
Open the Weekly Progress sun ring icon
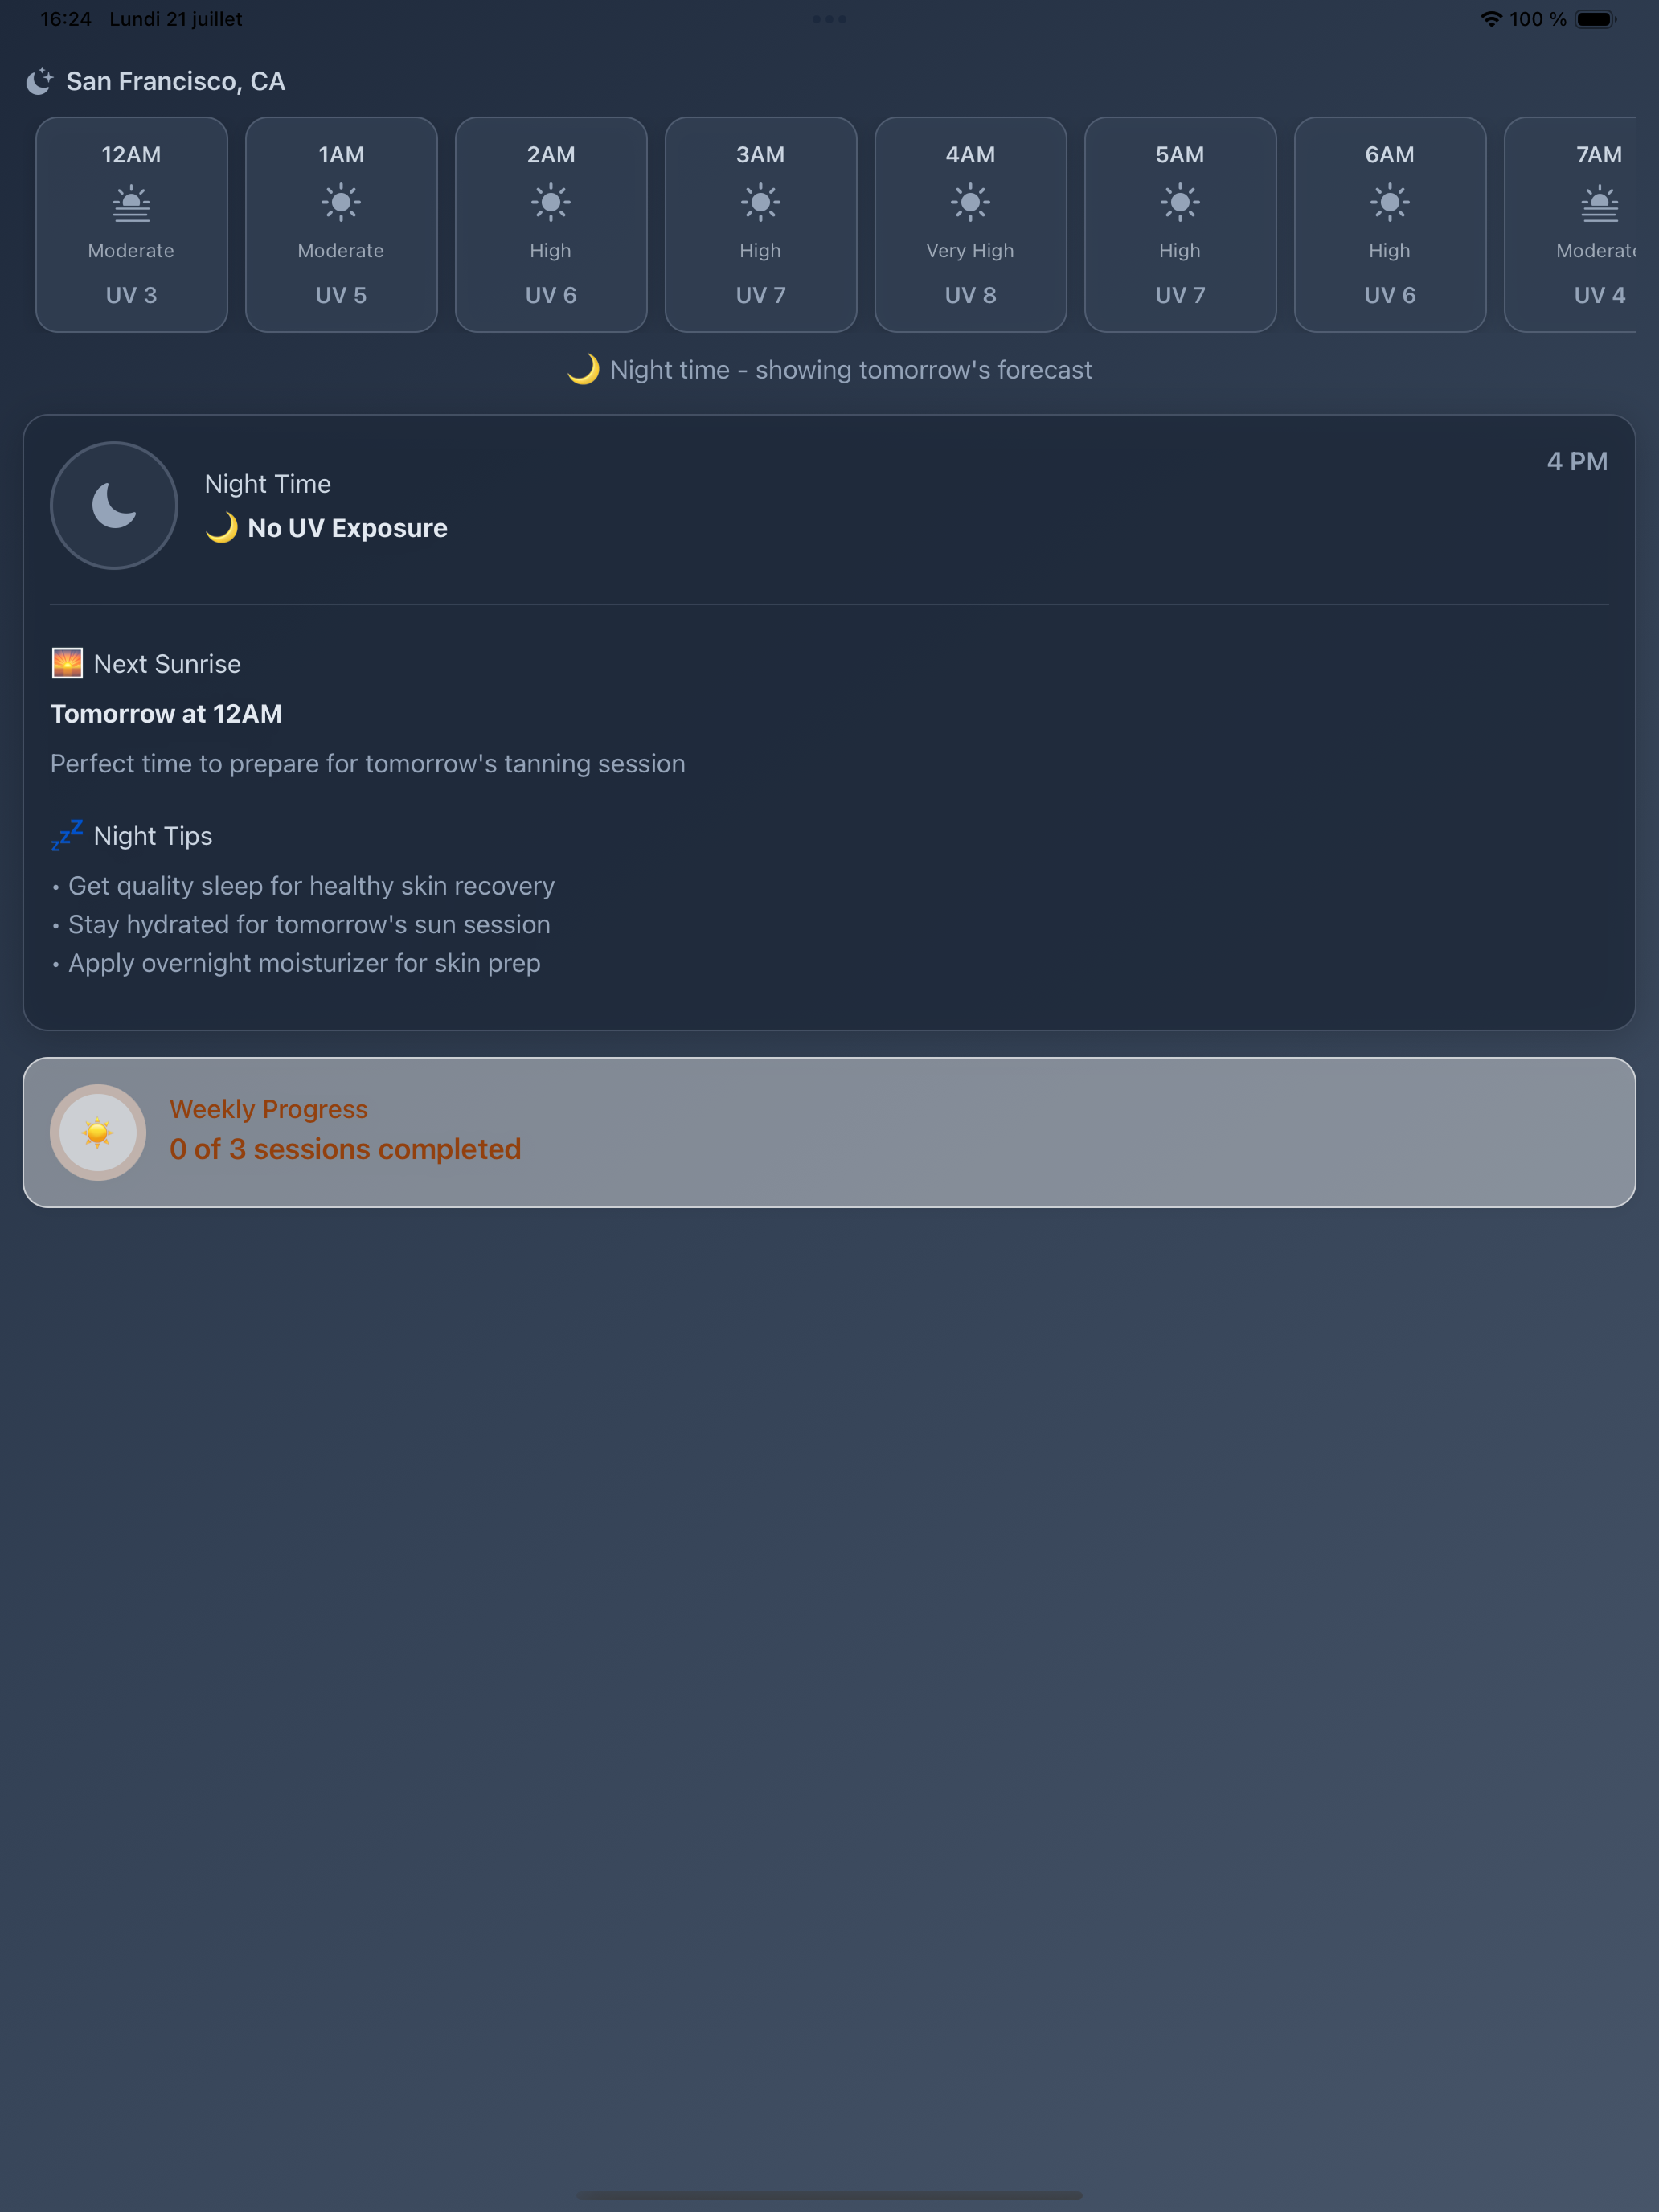tap(98, 1132)
